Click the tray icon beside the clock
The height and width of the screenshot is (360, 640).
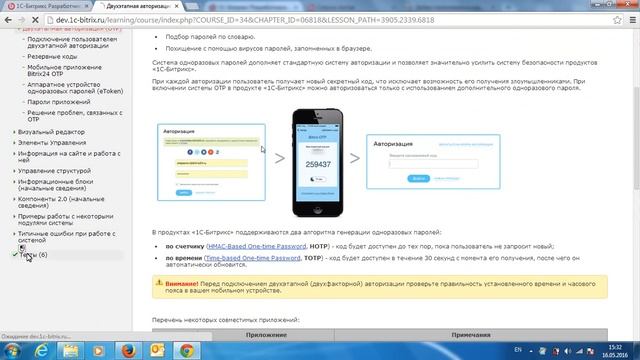coord(591,351)
